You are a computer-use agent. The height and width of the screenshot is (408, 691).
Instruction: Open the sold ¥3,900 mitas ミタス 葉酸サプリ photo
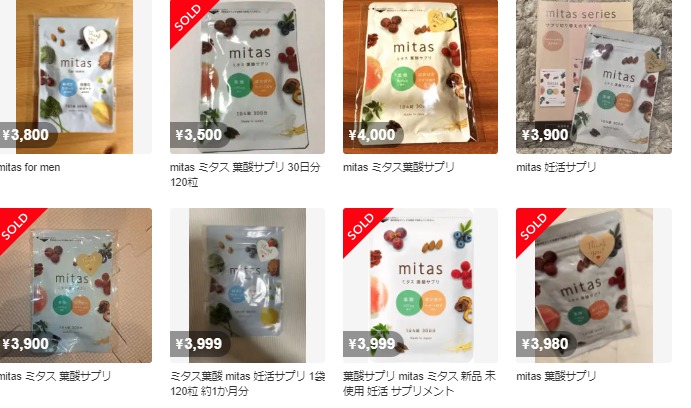coord(76,286)
